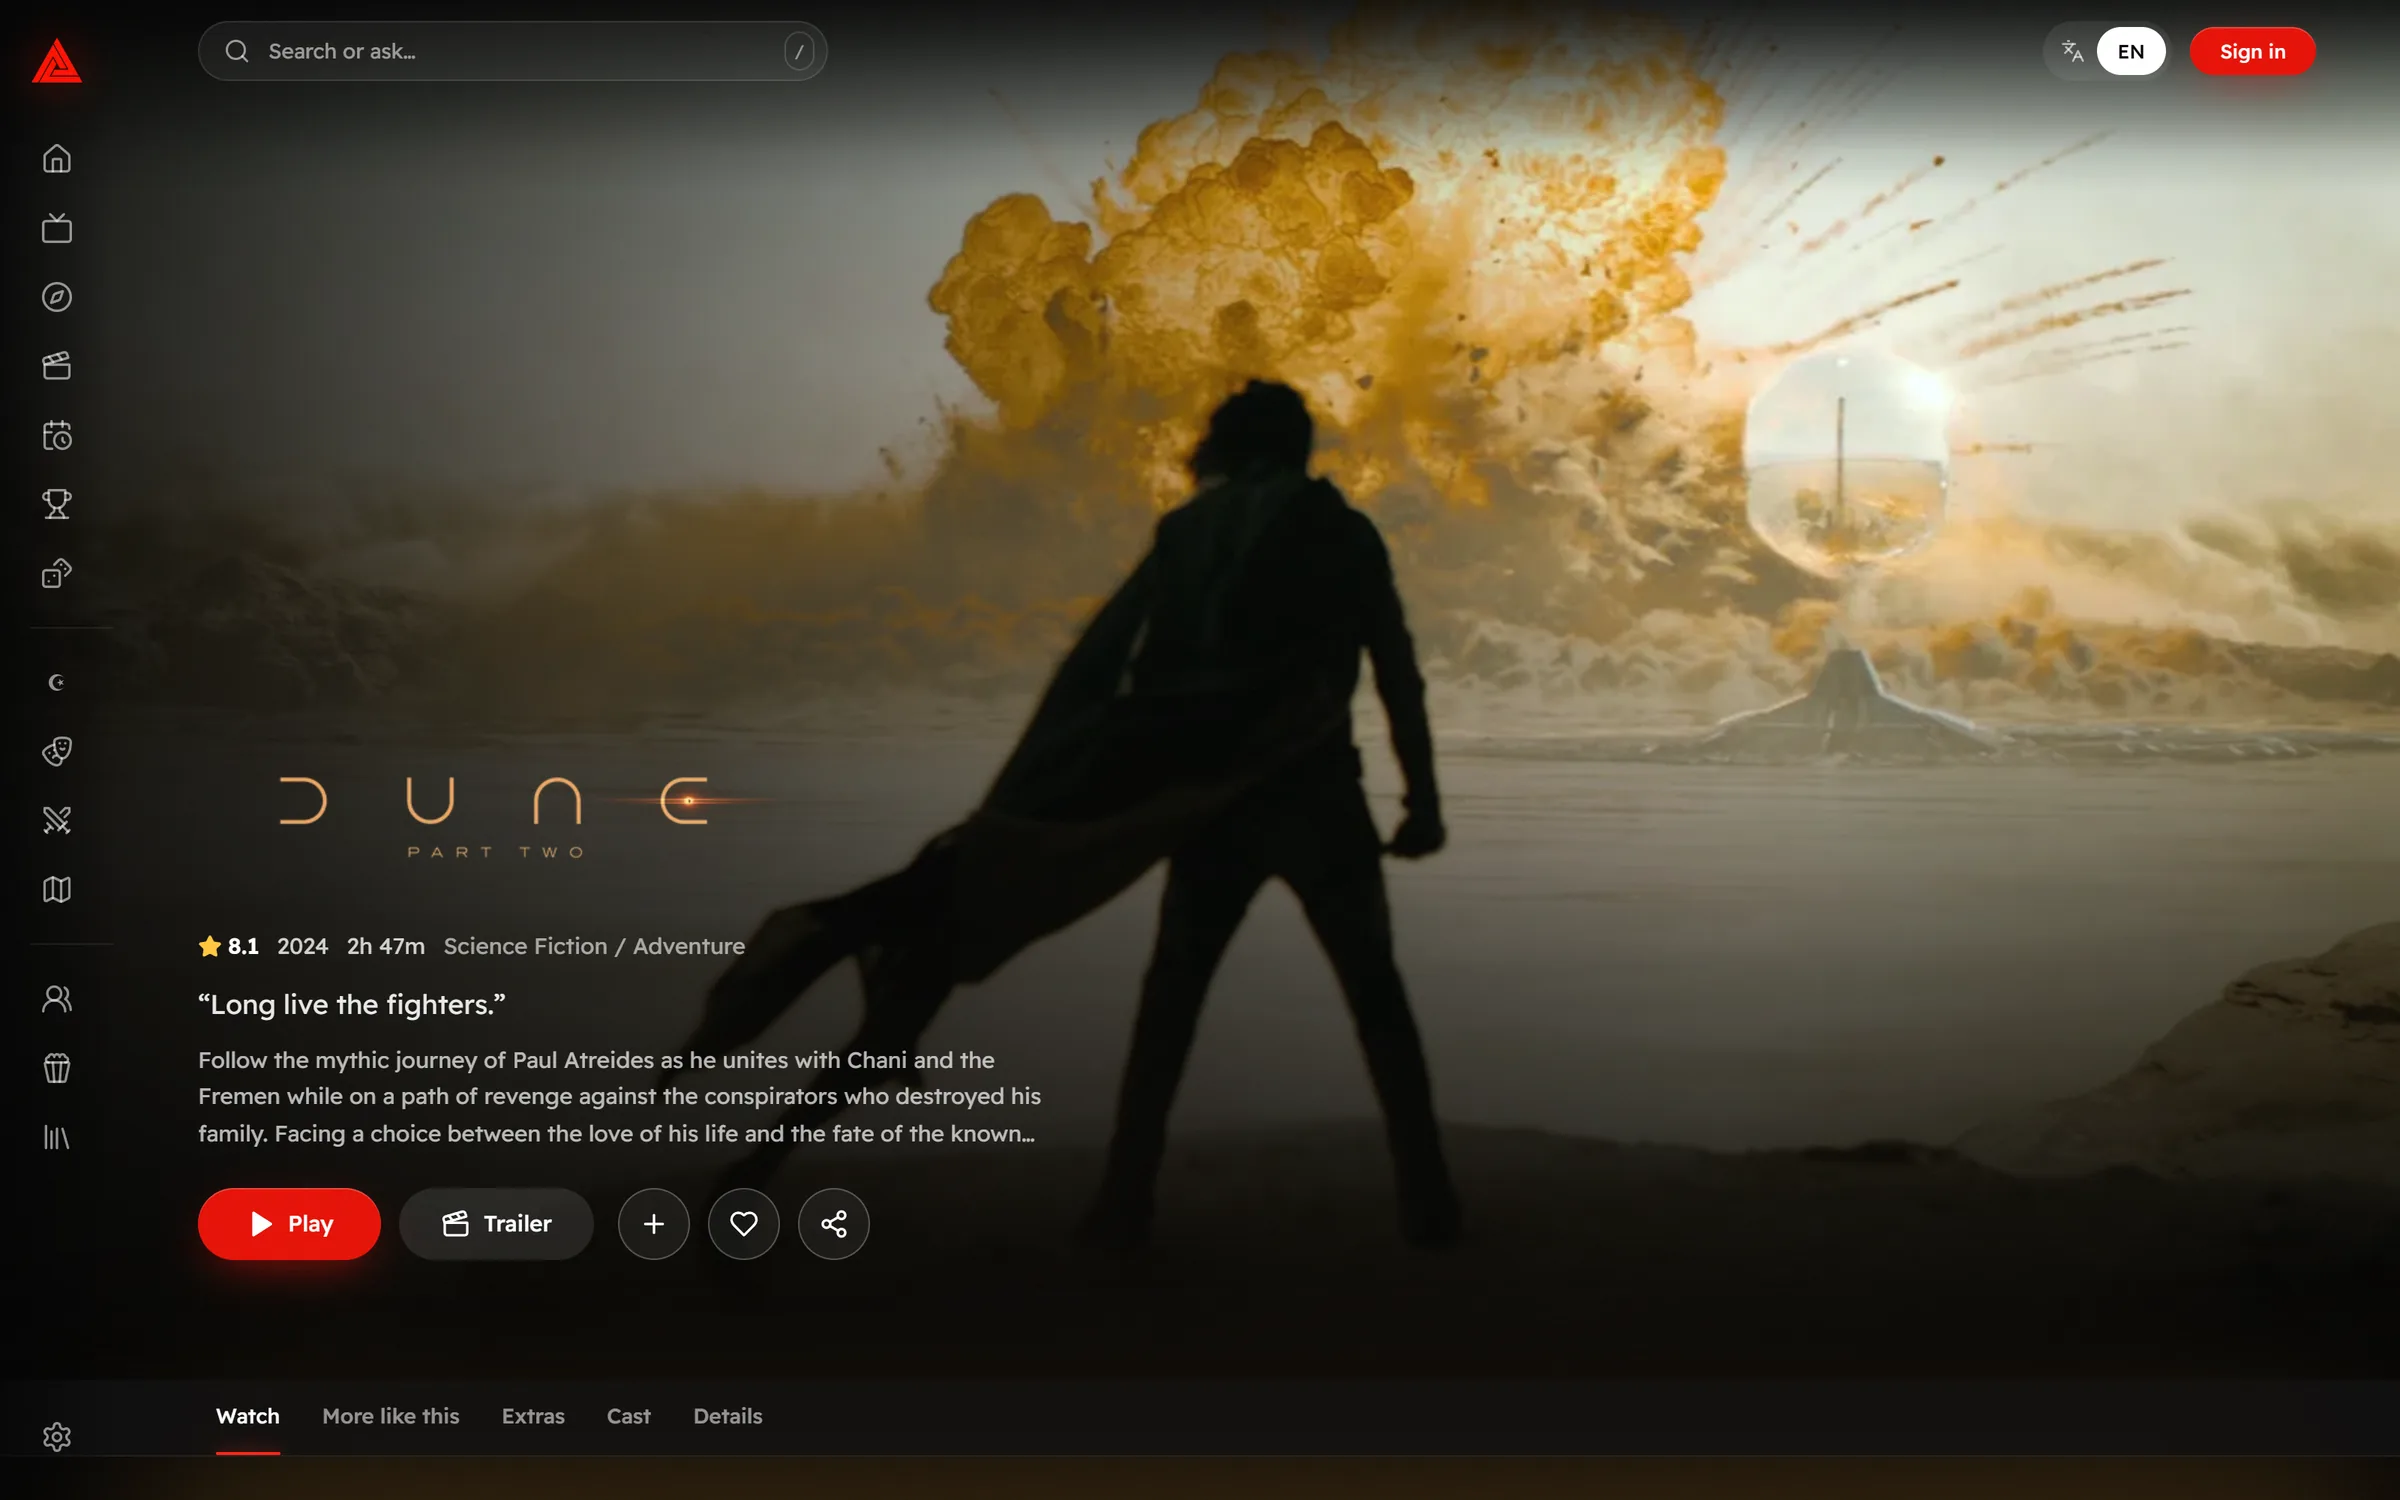Click the Adventure genre link
The height and width of the screenshot is (1500, 2400).
pos(689,946)
